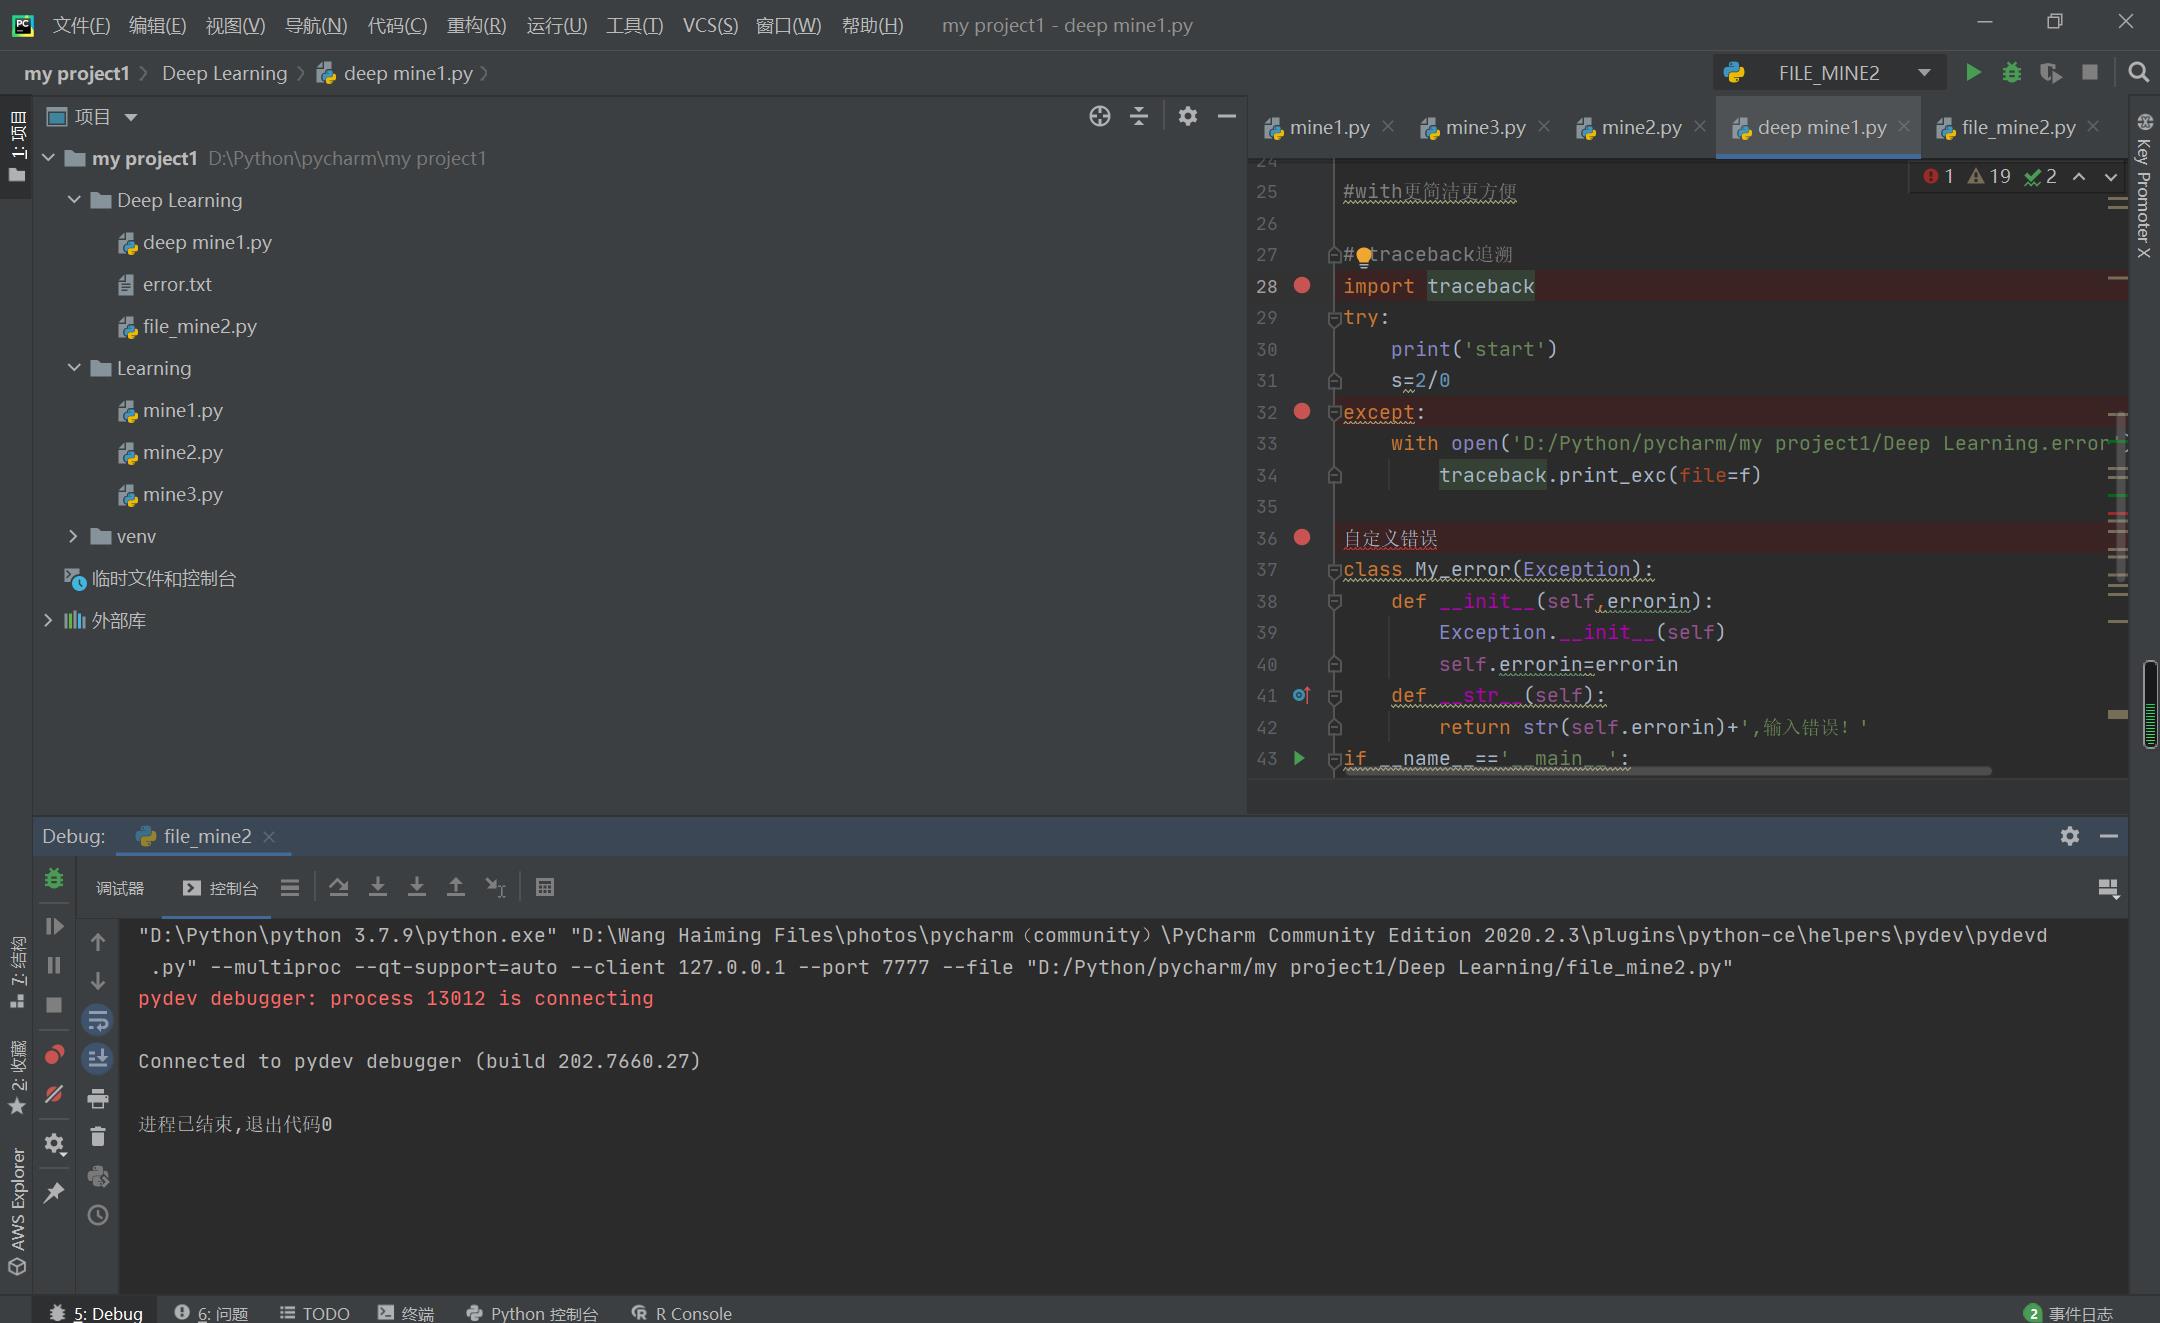Open project panel settings gear

[x=1187, y=117]
